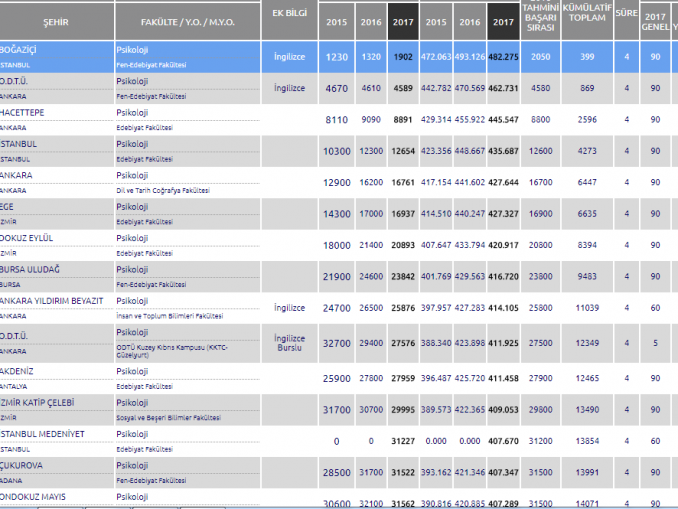Click the 2017 GENEL column header
678x509 pixels.
click(655, 21)
